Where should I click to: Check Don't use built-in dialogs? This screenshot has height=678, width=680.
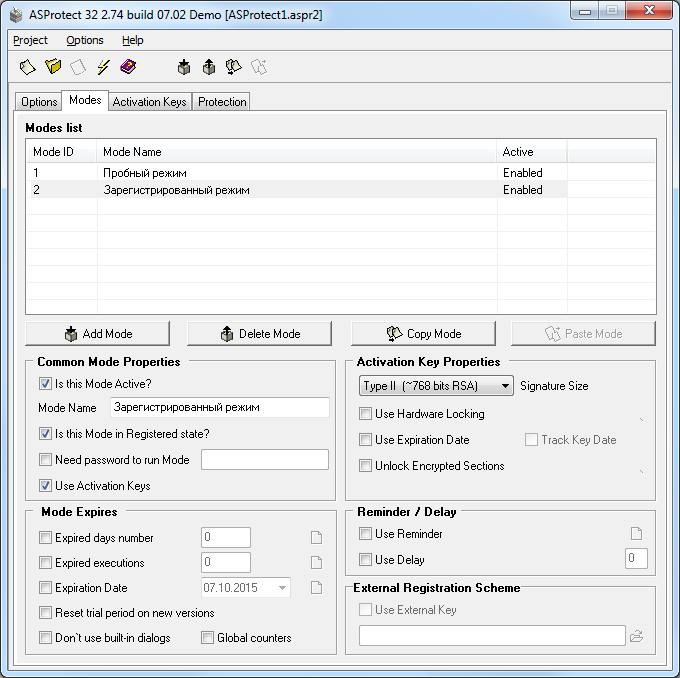pyautogui.click(x=45, y=638)
